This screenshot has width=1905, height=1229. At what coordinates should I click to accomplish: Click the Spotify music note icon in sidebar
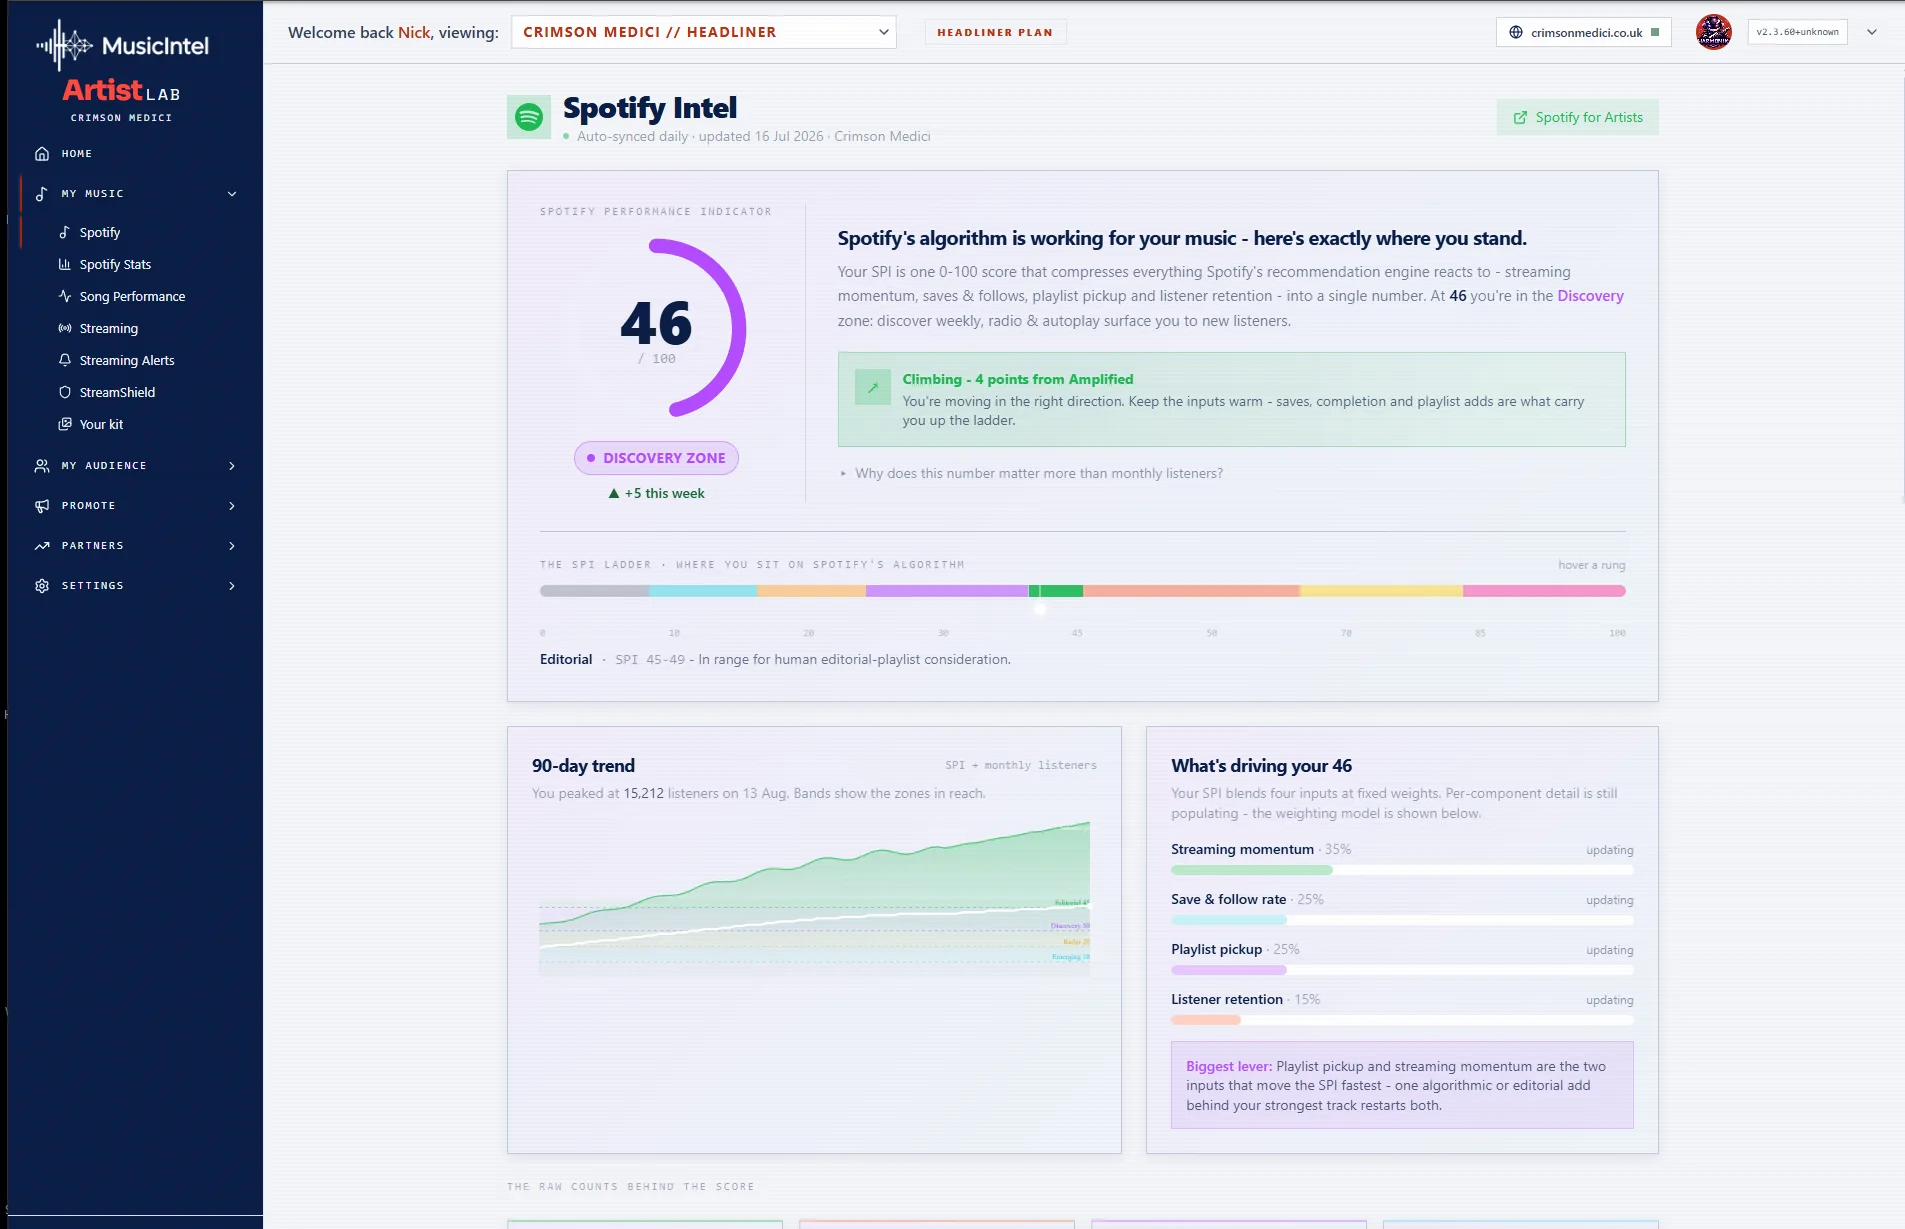pyautogui.click(x=65, y=232)
